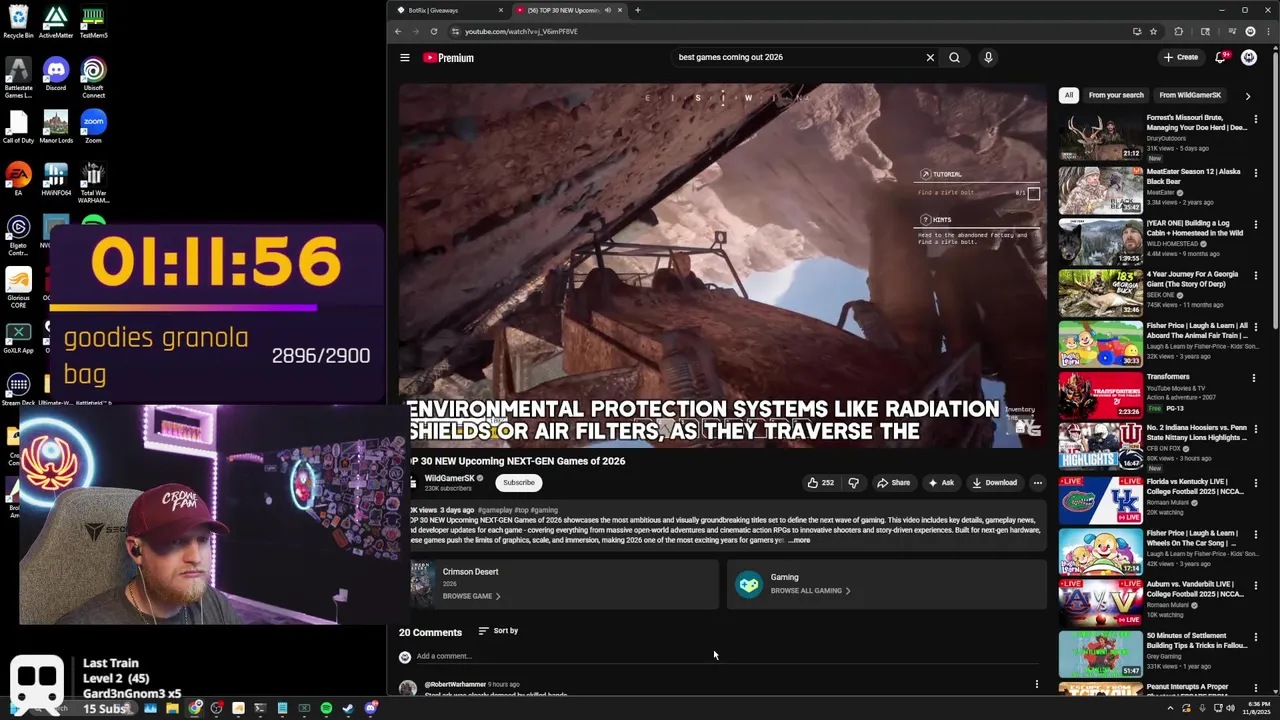Open Chrome three-dot menu
Screen dimensions: 1280x720
[1268, 31]
